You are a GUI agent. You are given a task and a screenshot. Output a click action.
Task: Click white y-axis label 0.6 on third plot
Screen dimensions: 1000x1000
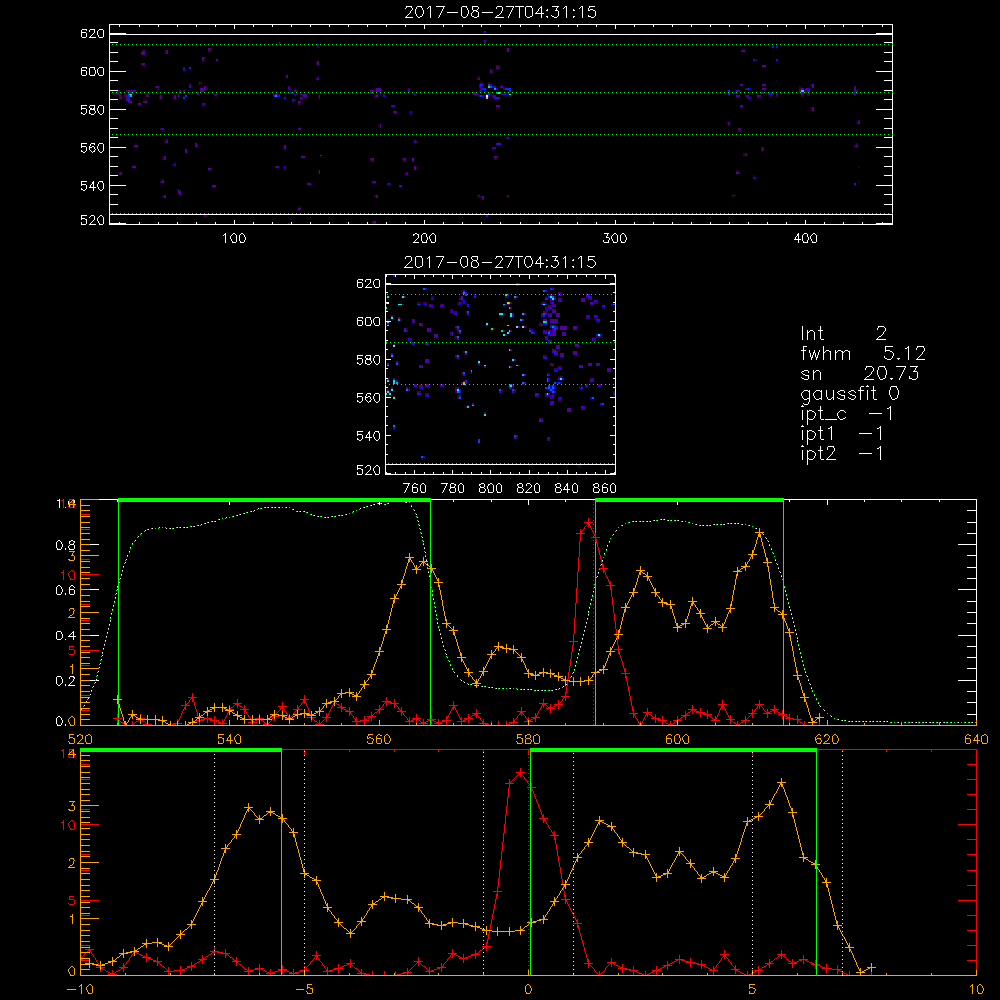coord(66,591)
